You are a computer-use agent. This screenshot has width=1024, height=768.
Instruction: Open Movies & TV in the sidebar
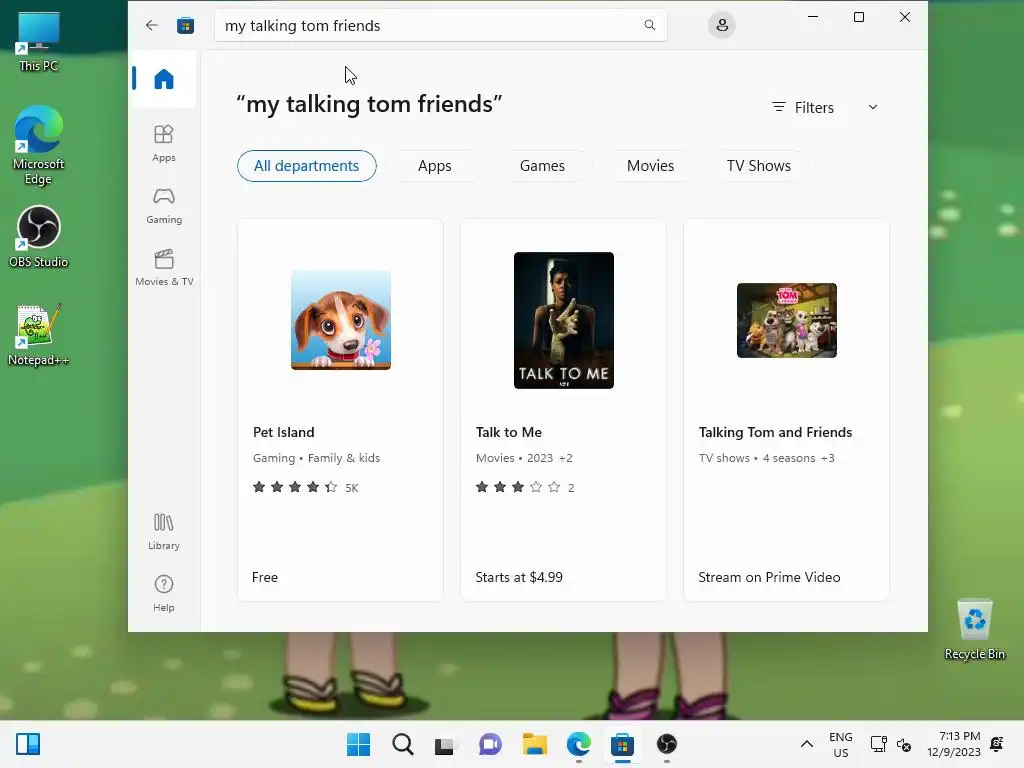164,267
